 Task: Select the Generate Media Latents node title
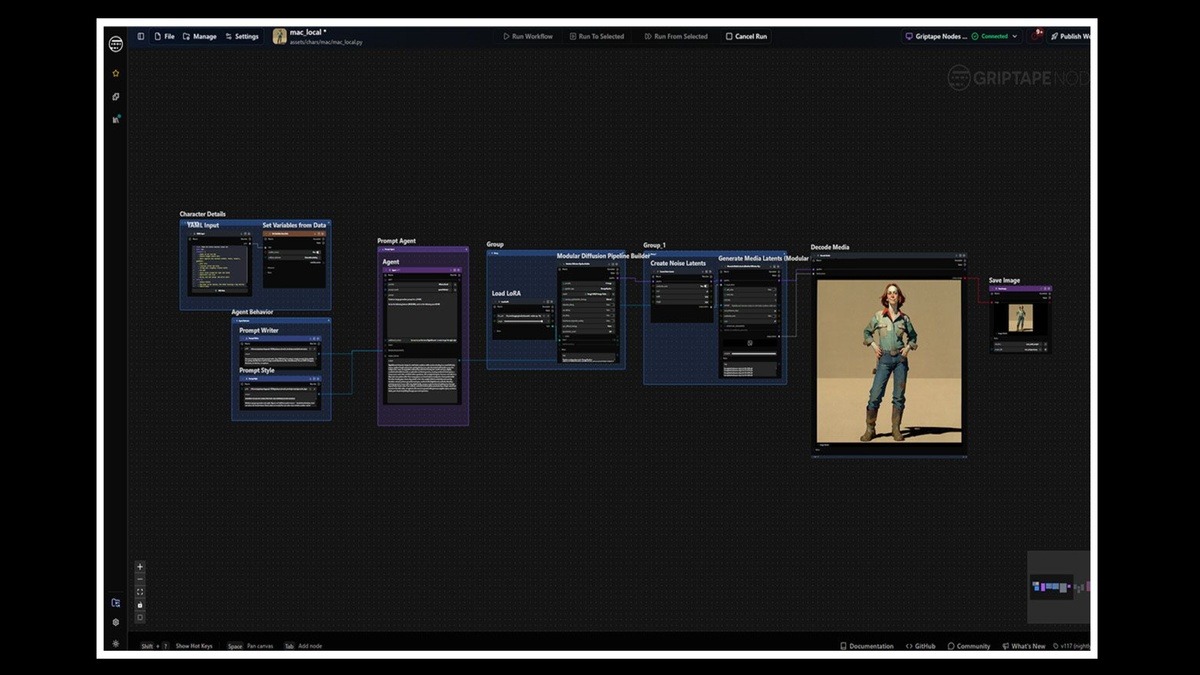[x=764, y=259]
